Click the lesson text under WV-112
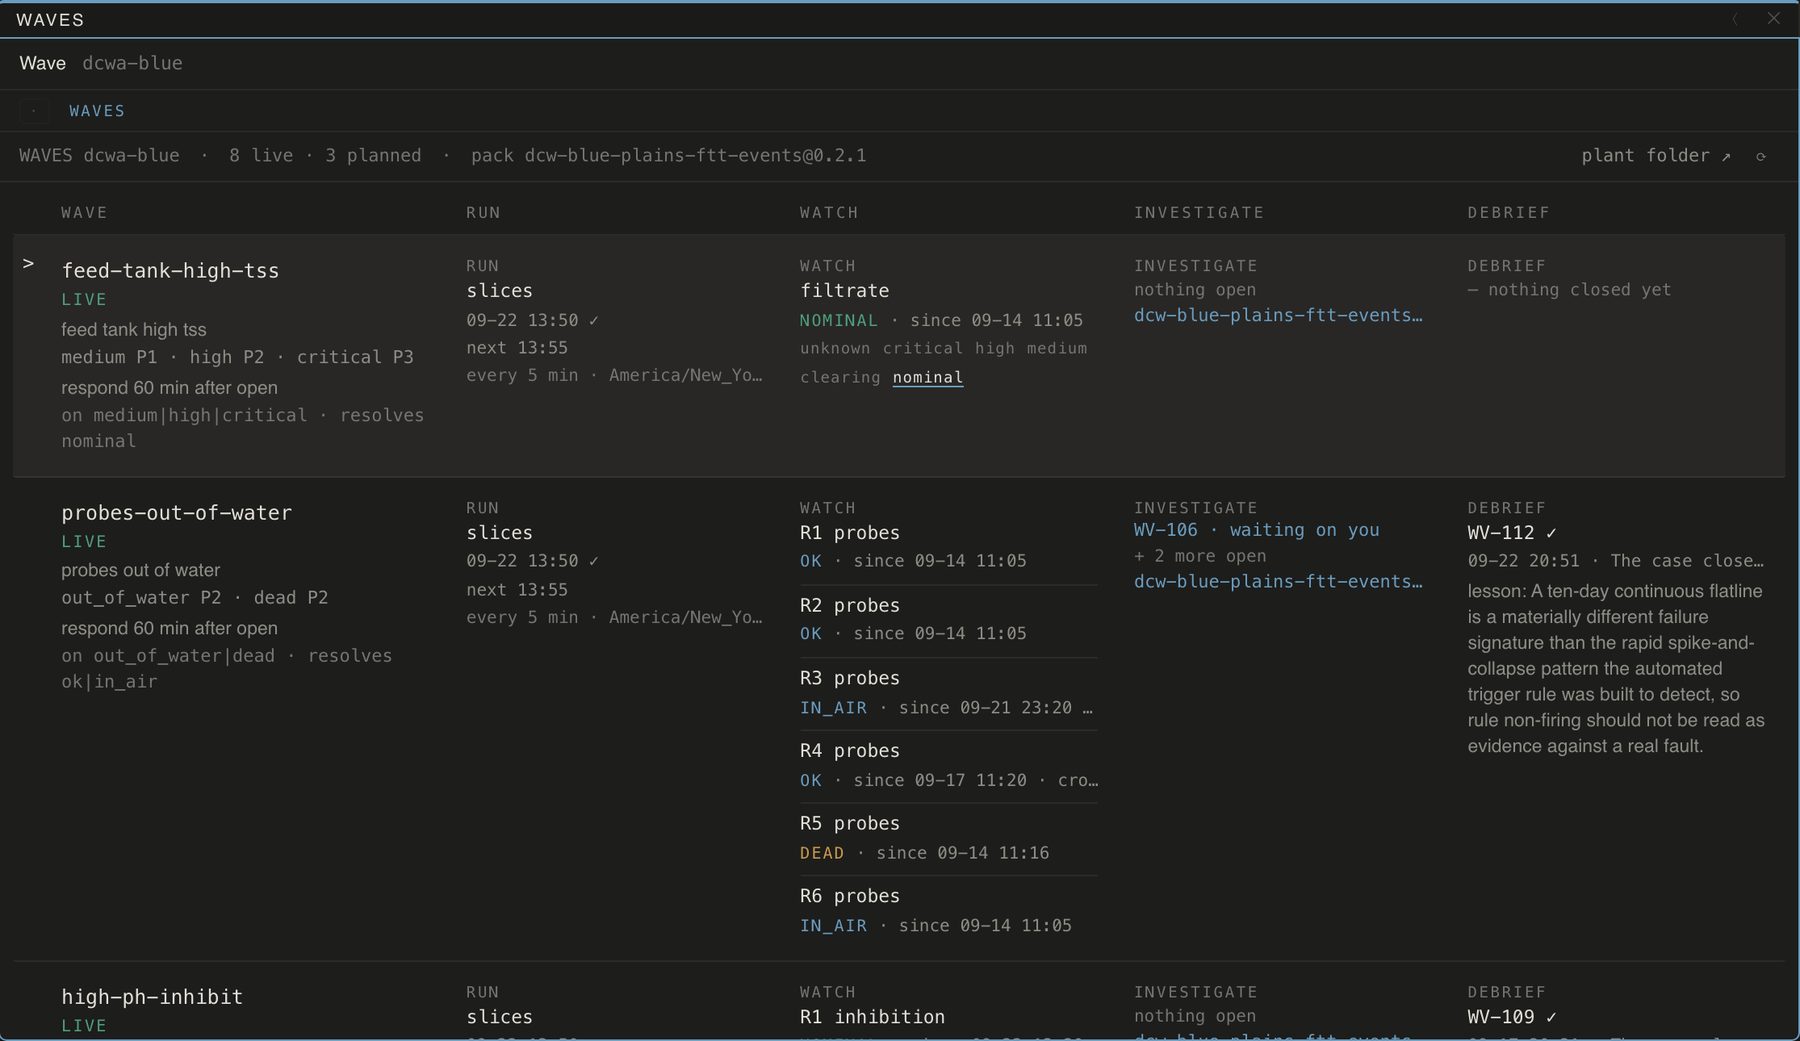1800x1041 pixels. 1616,669
